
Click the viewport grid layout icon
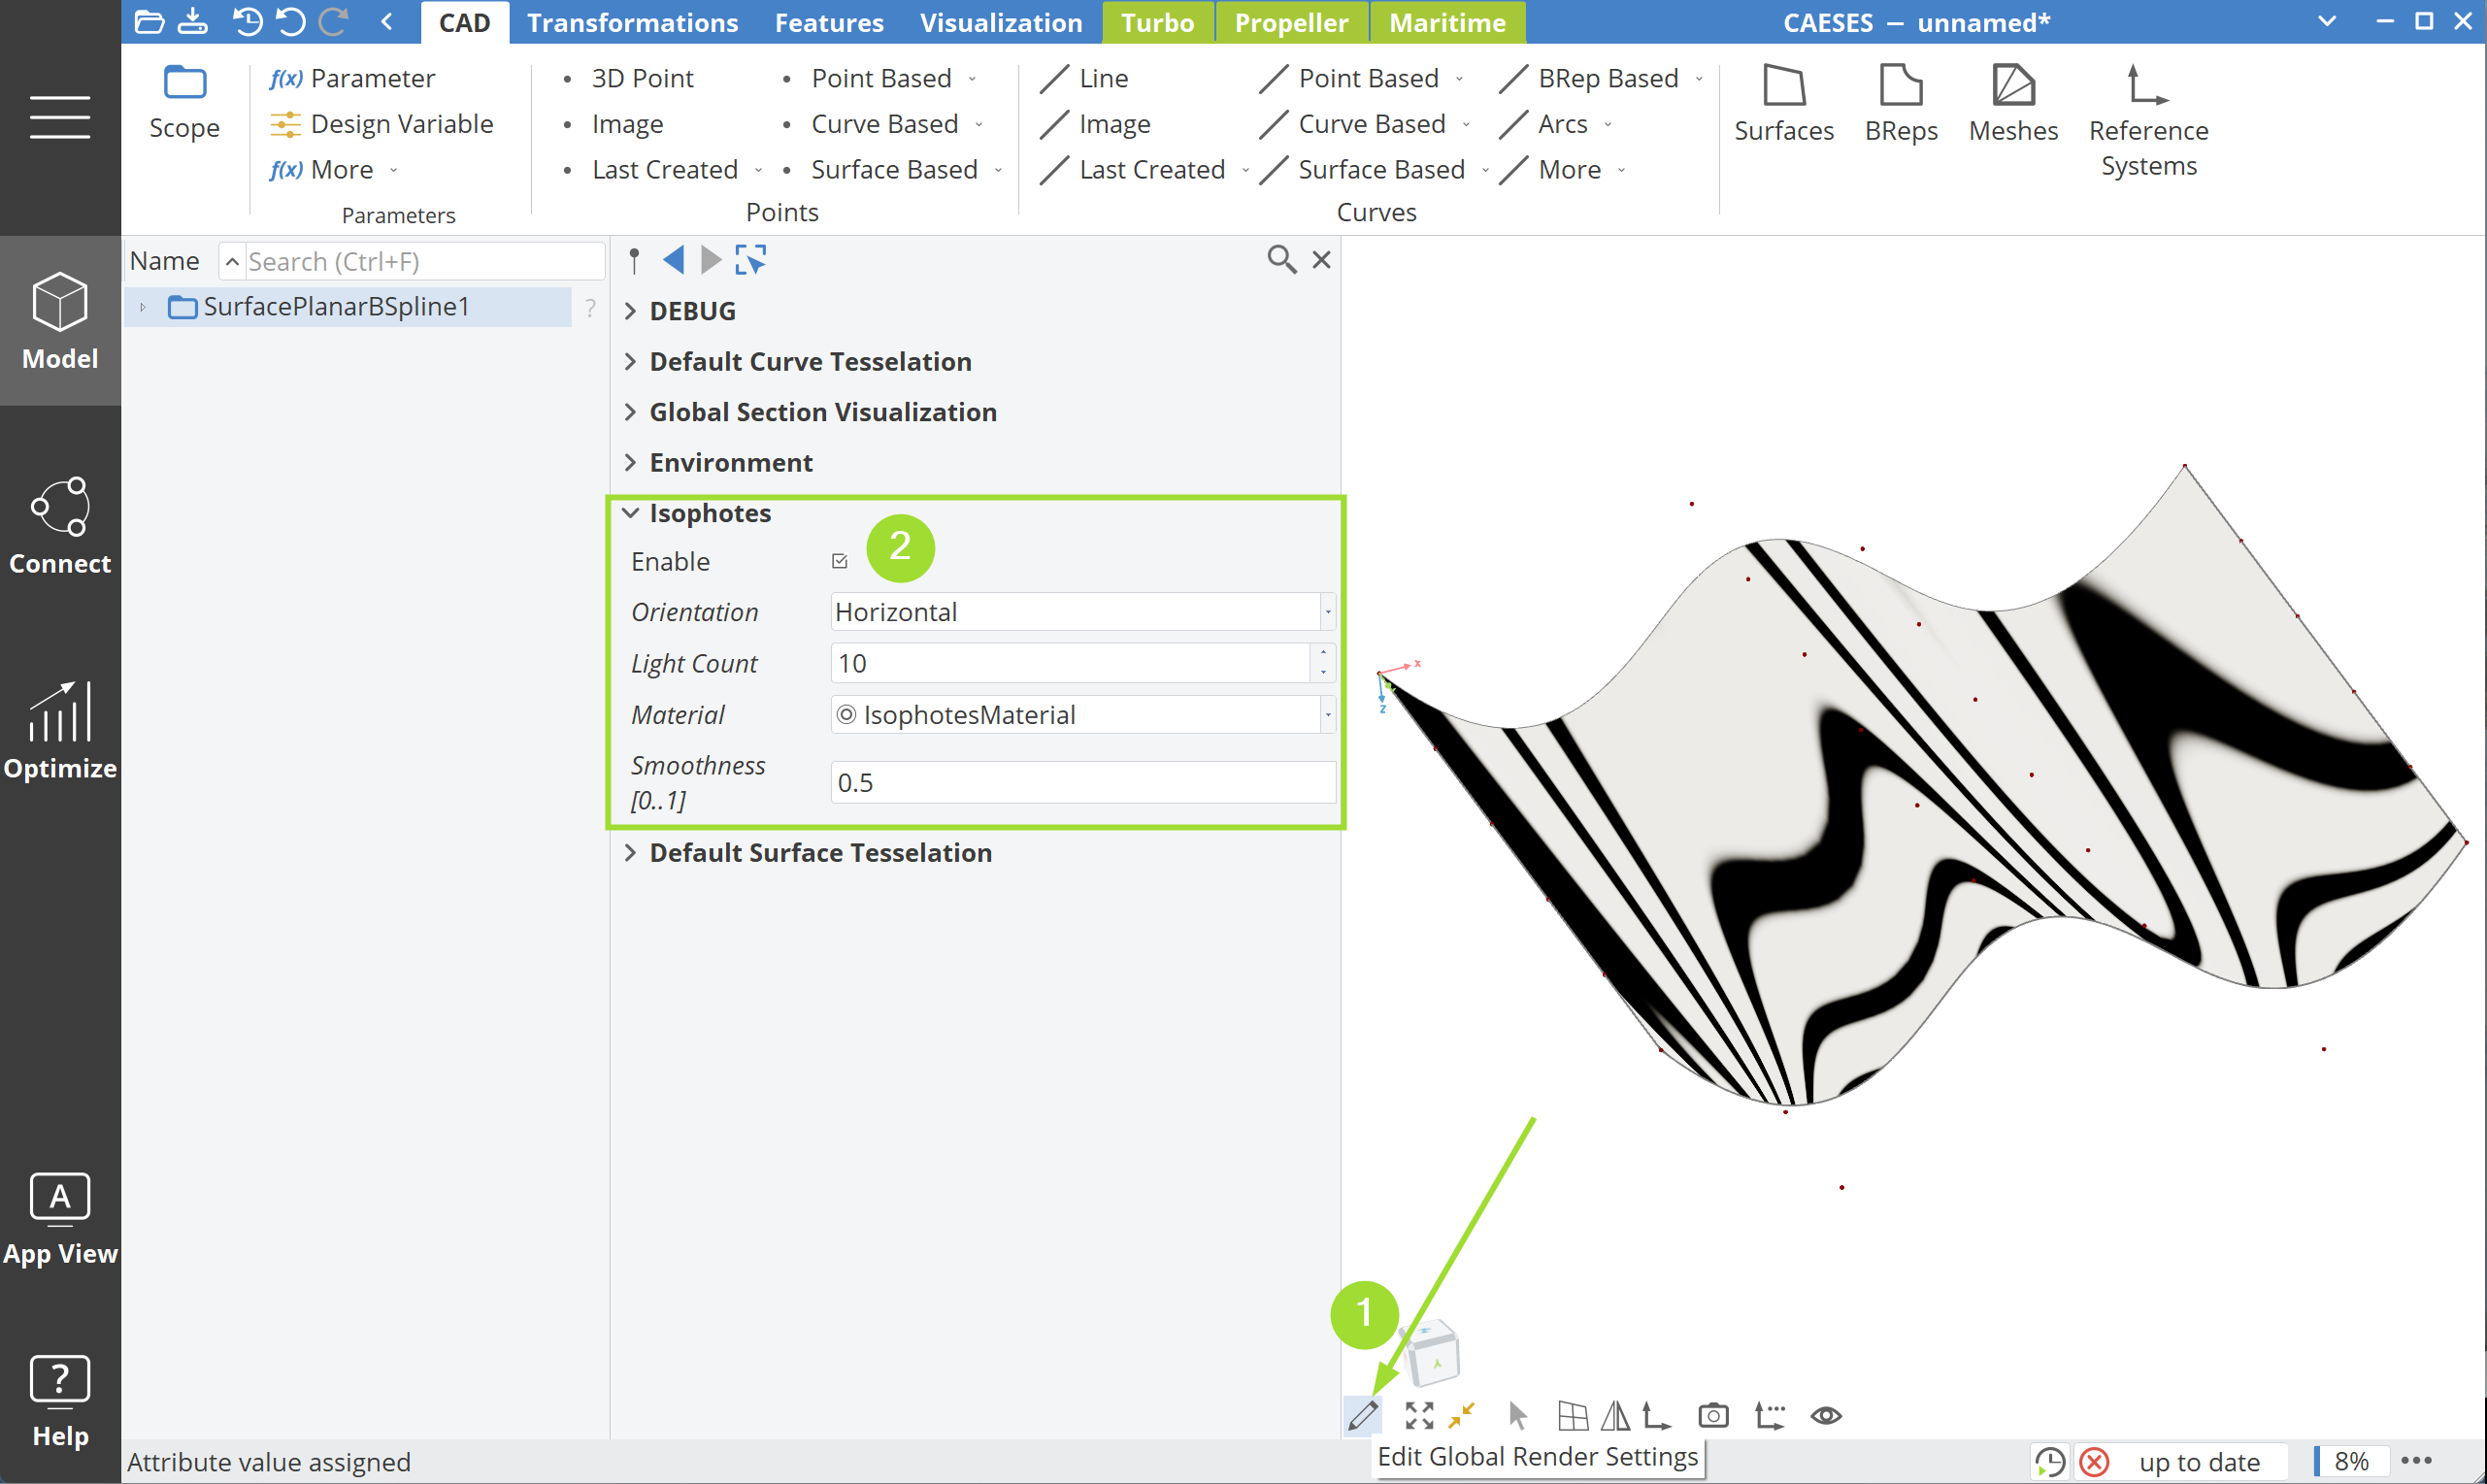click(x=1572, y=1415)
